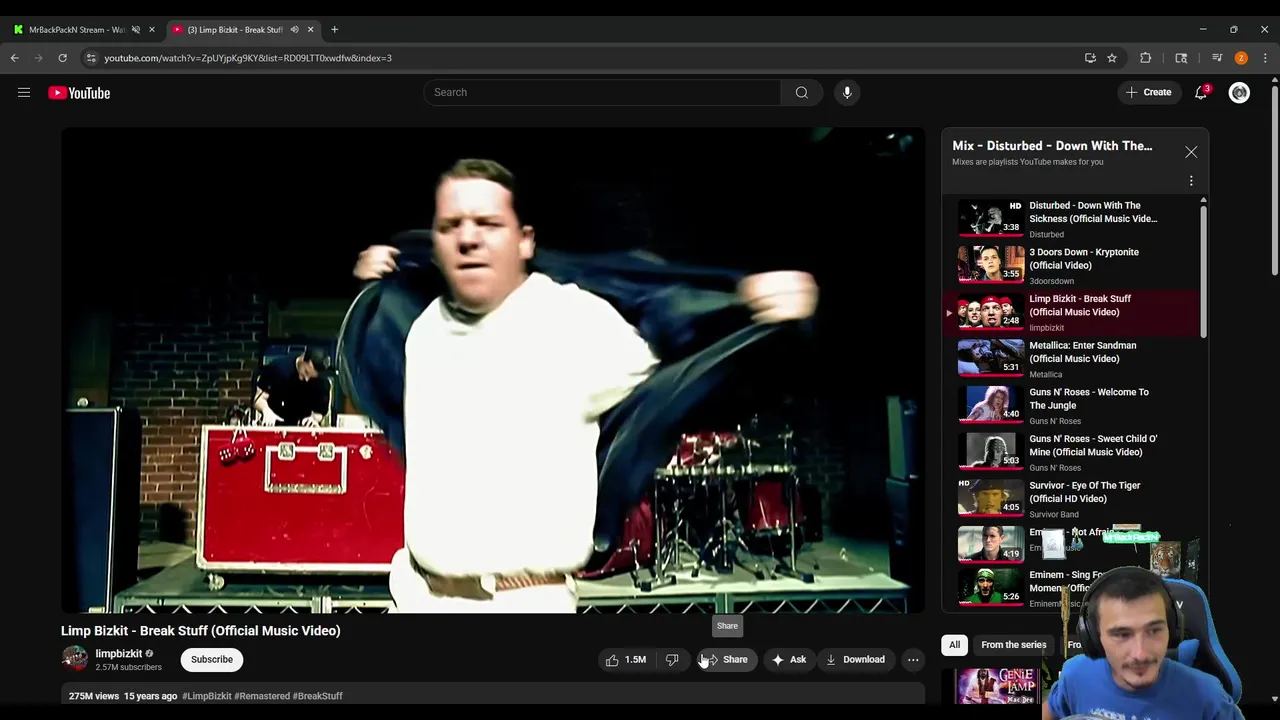Open the Genie Lamp suggested video thumbnail

(995, 685)
